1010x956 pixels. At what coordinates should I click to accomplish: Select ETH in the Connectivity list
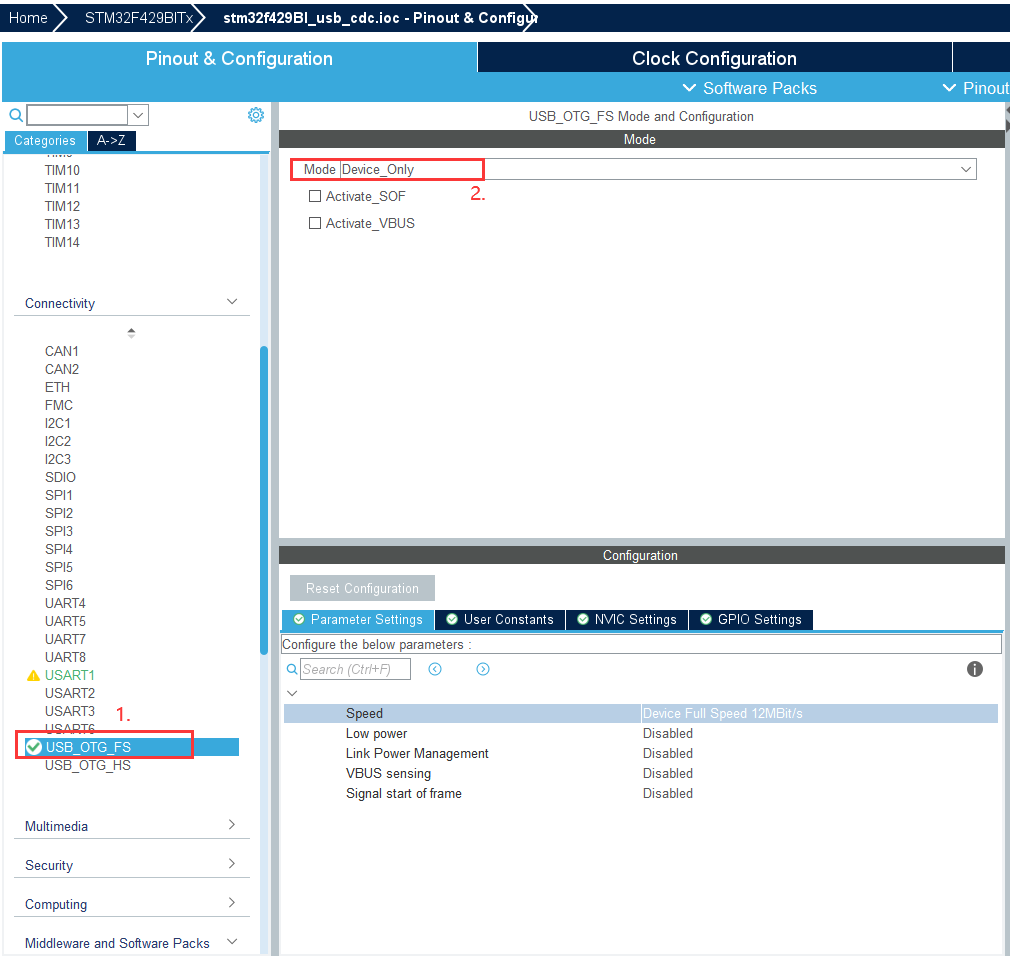(x=57, y=387)
